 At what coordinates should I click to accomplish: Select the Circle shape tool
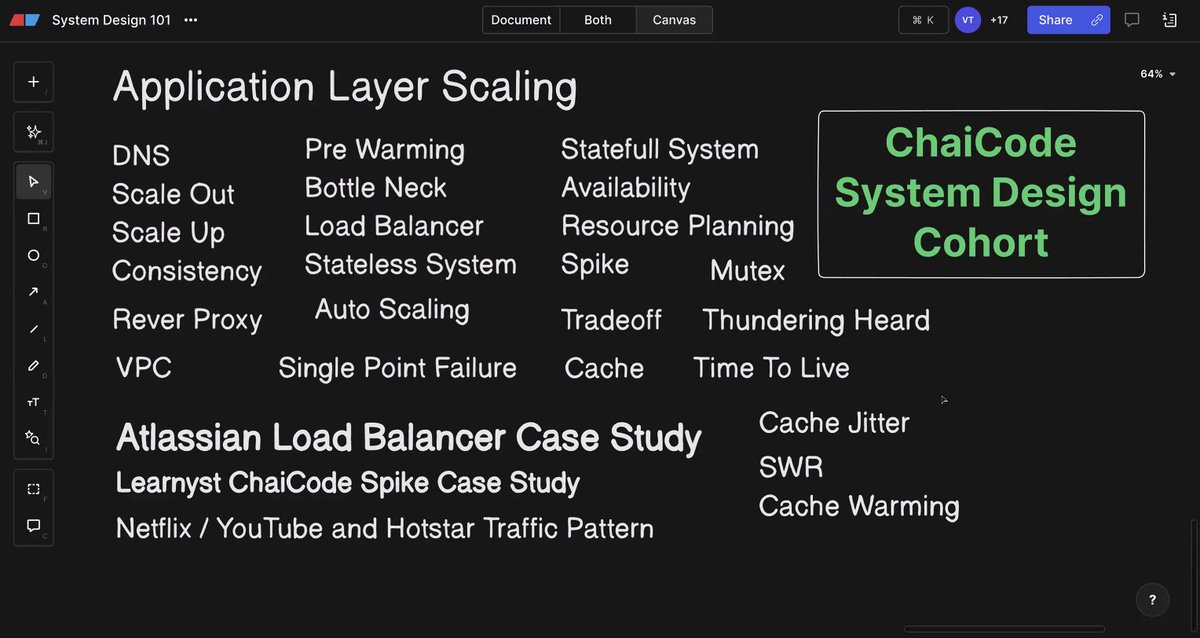33,255
